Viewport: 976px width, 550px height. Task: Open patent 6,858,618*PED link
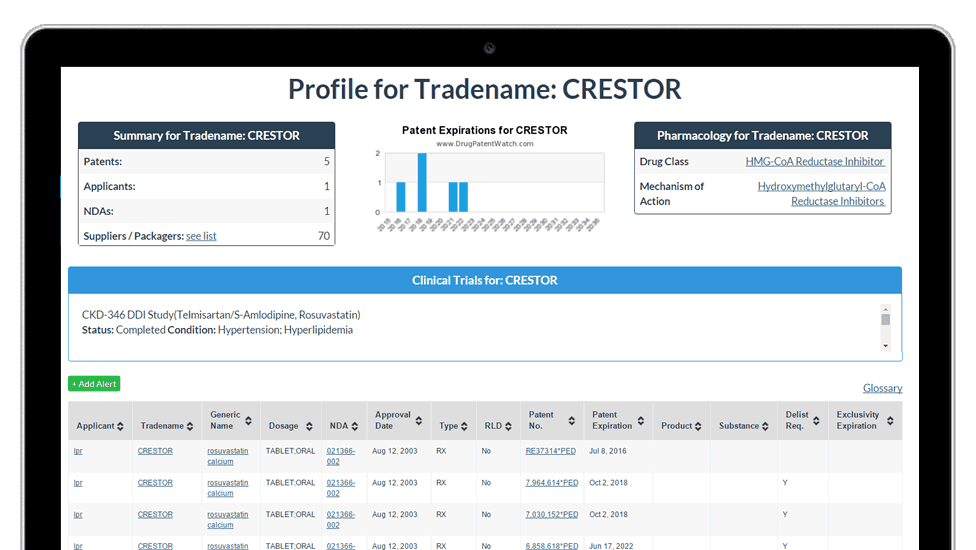[x=551, y=546]
